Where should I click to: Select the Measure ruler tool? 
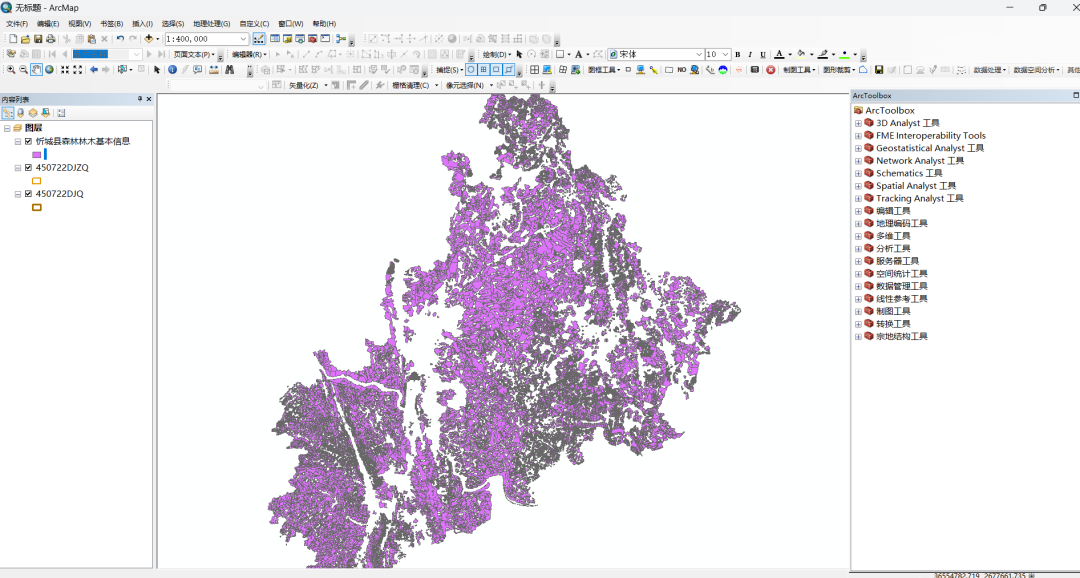[x=214, y=70]
